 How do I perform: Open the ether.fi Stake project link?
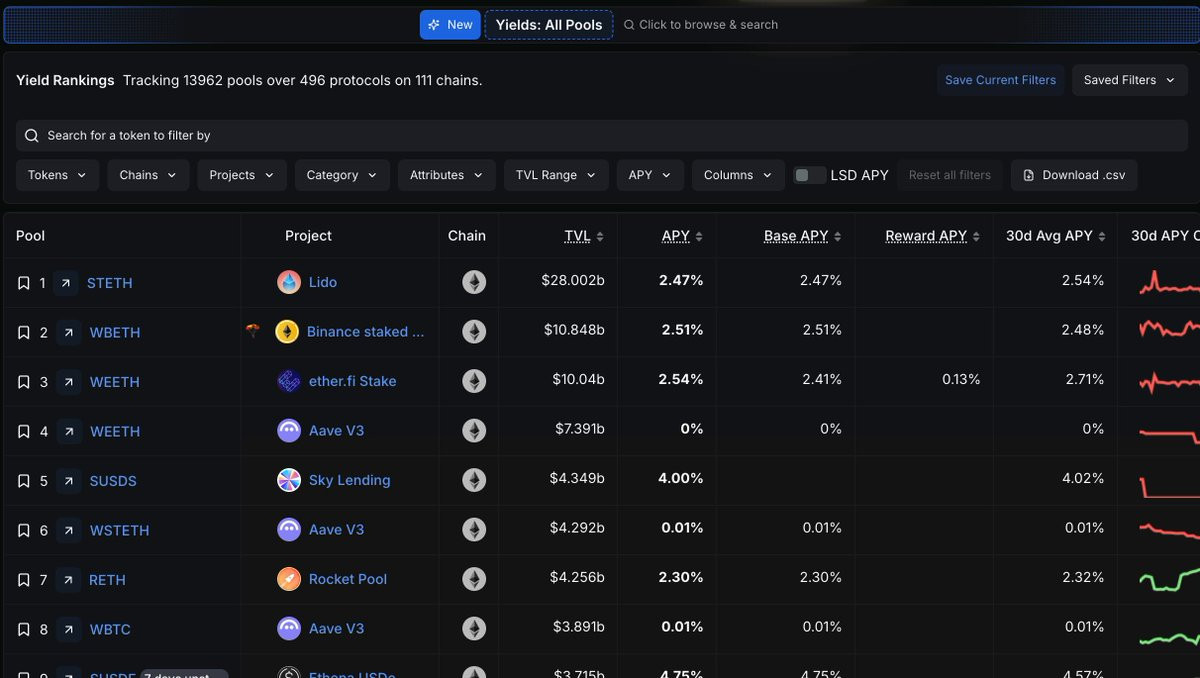pos(352,381)
